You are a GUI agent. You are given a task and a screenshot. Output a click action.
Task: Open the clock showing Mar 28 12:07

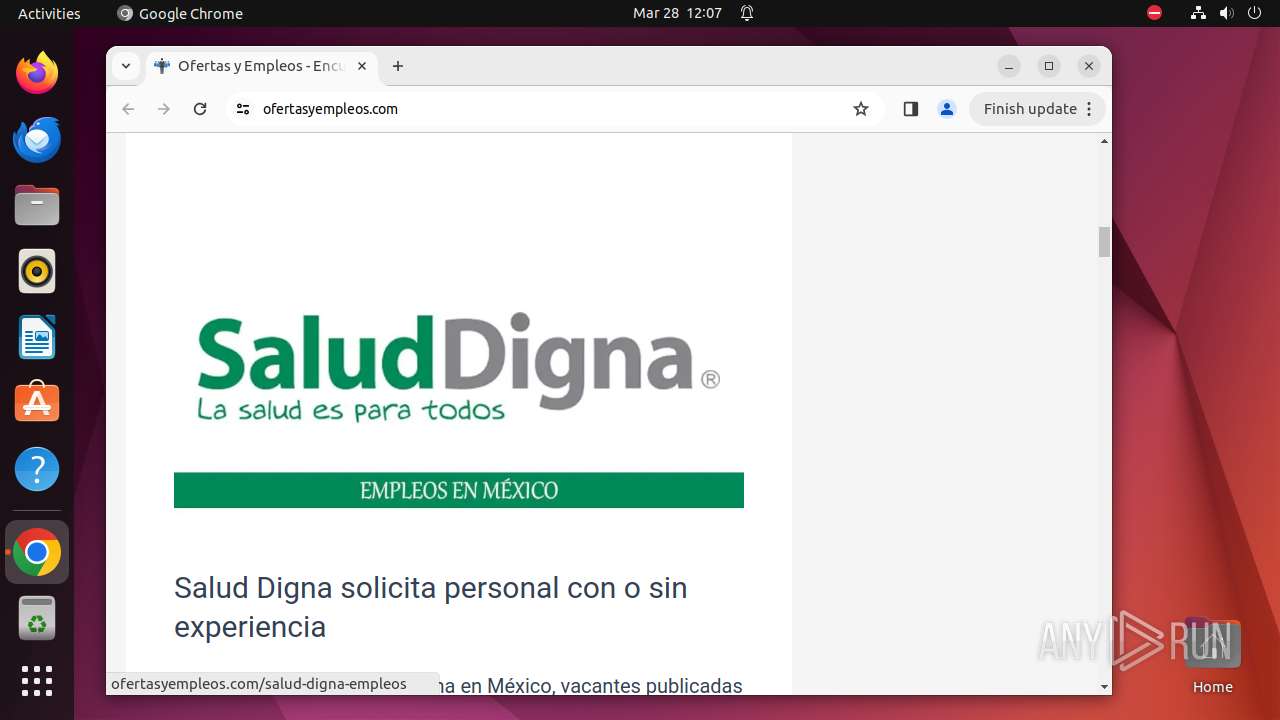coord(677,13)
